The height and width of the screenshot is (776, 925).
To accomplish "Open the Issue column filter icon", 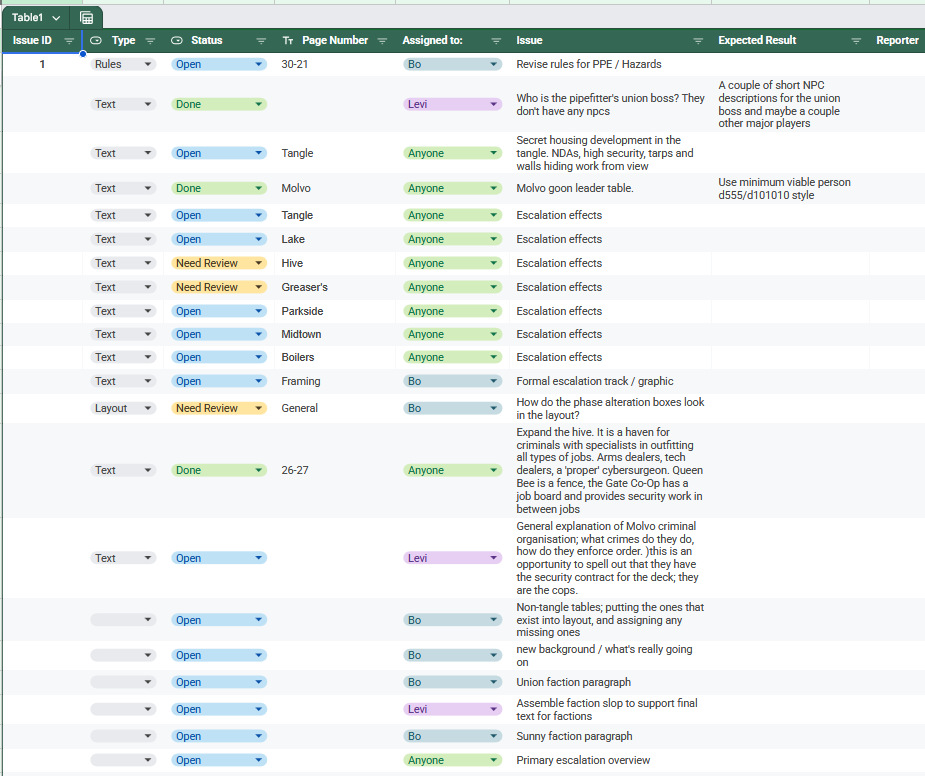I will [698, 41].
